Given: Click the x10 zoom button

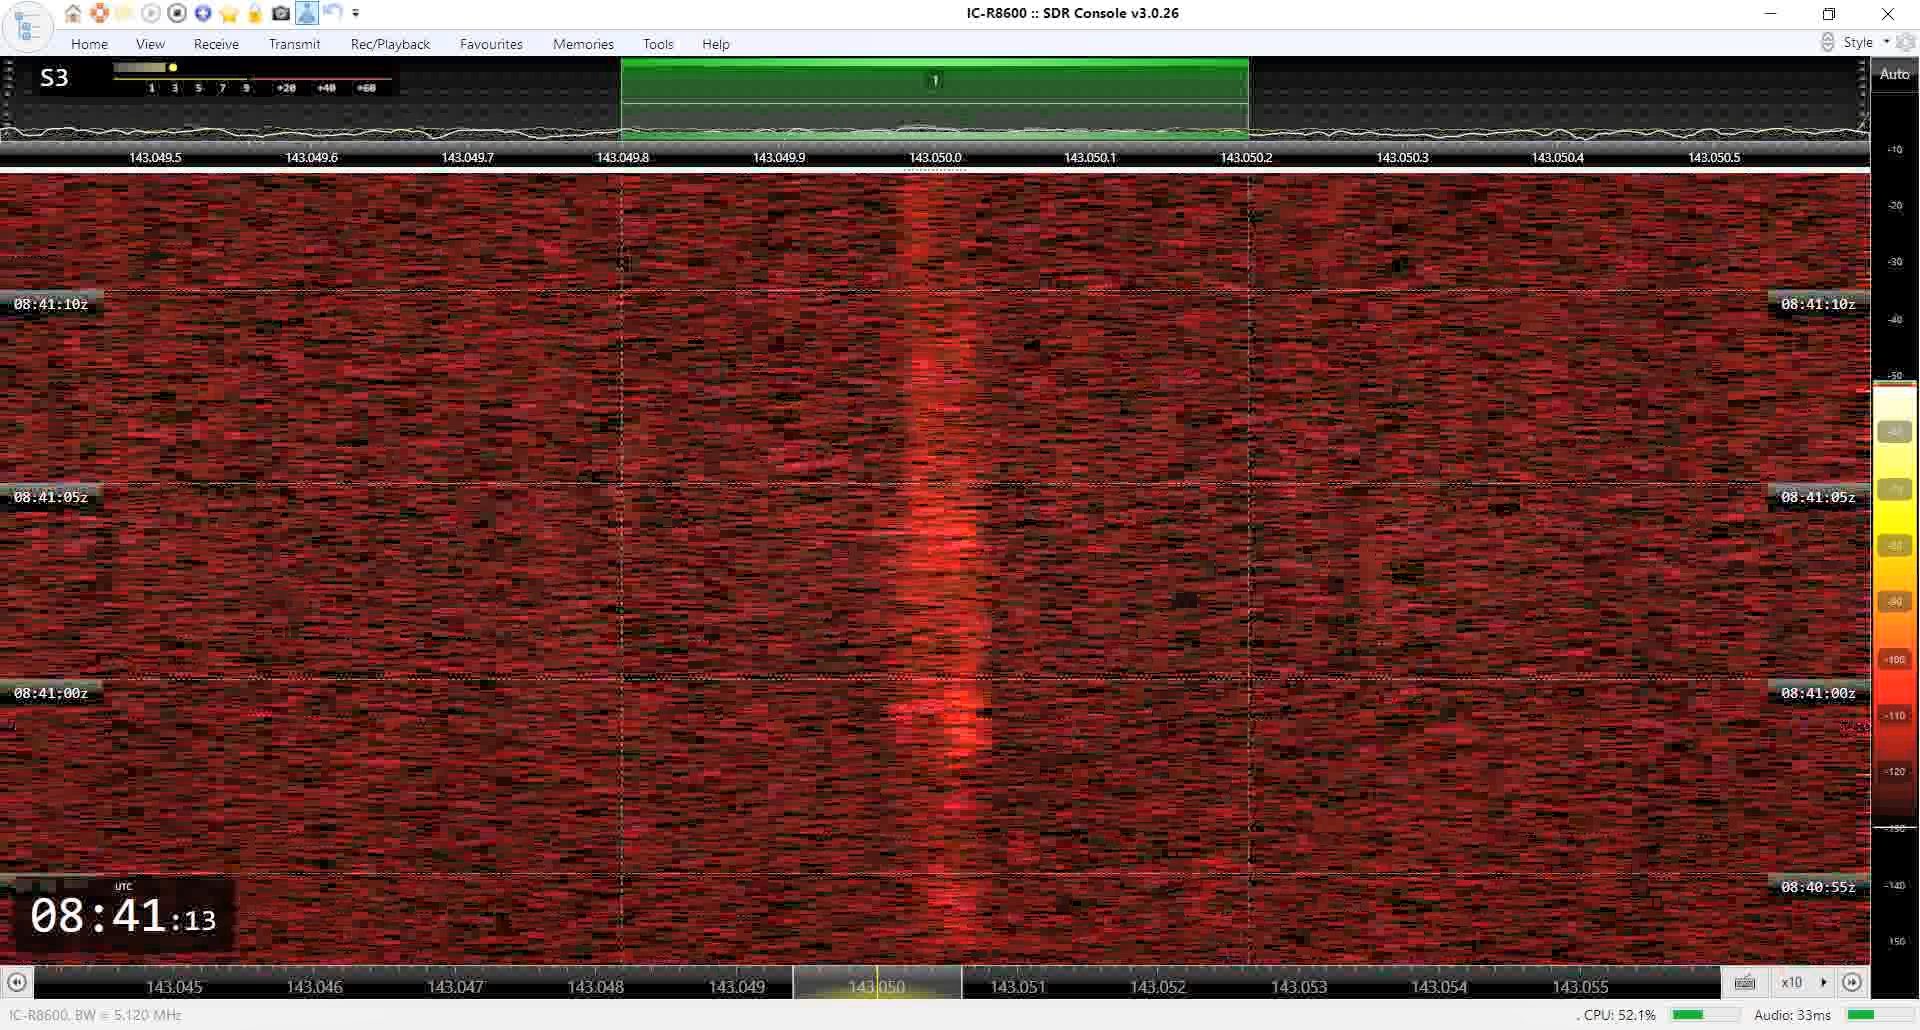Looking at the screenshot, I should coord(1791,983).
